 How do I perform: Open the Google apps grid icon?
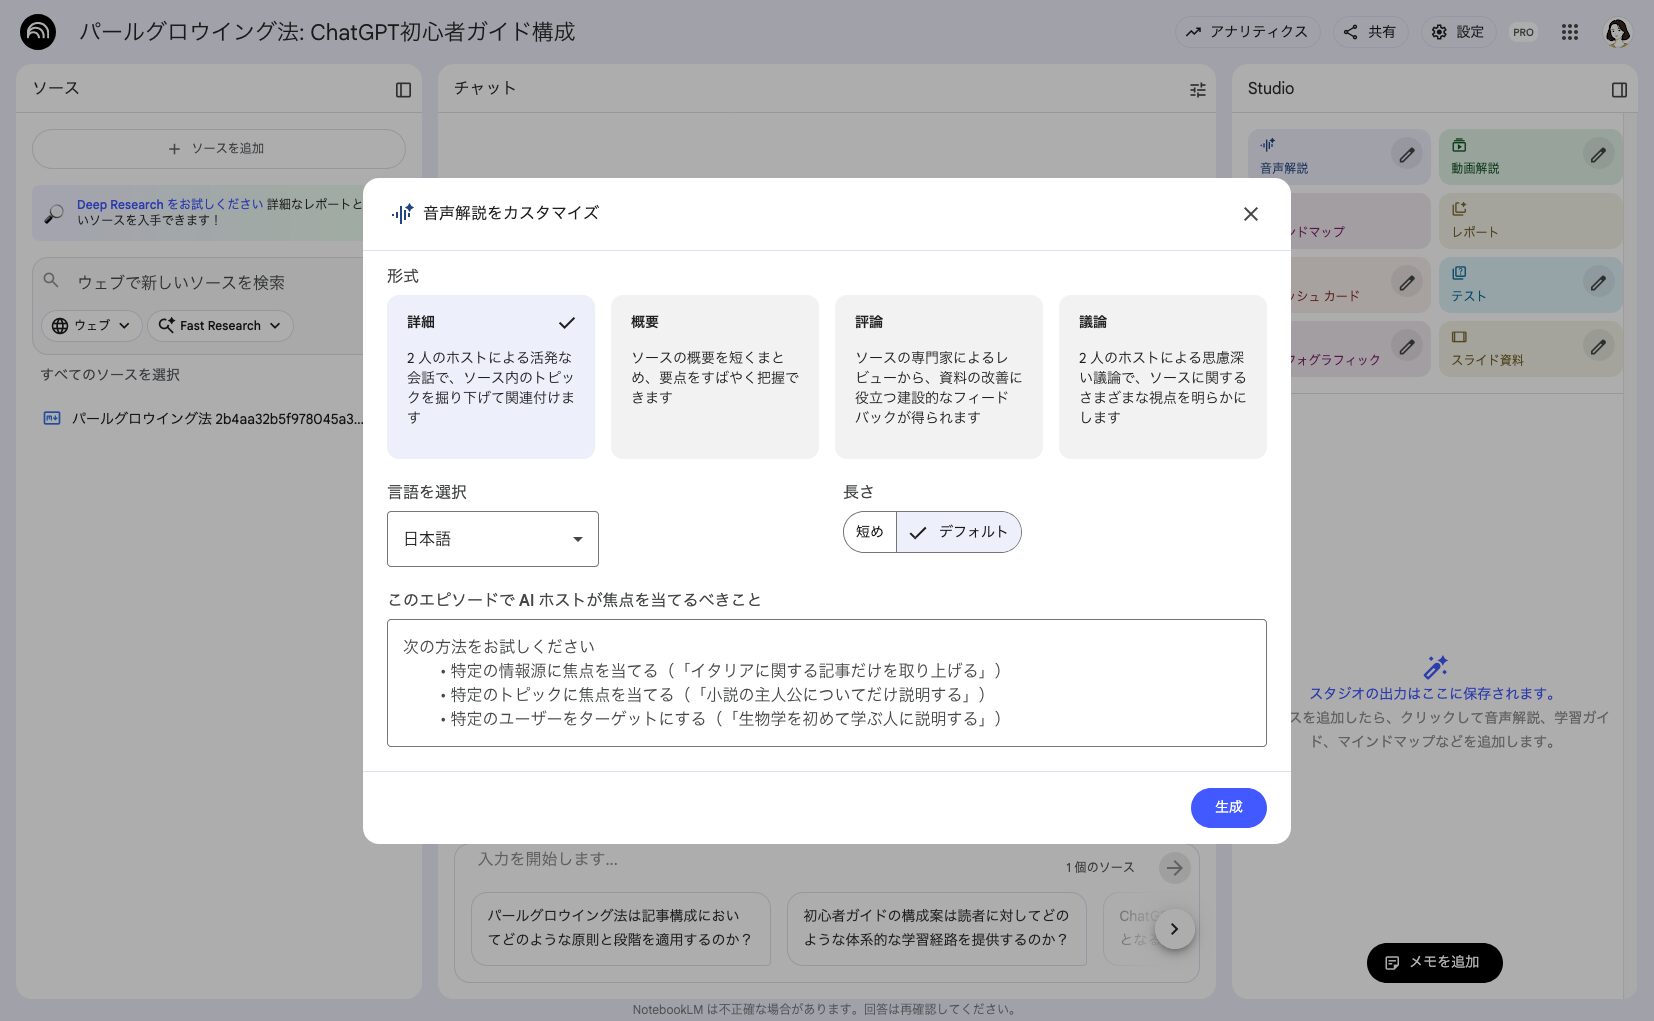tap(1570, 31)
